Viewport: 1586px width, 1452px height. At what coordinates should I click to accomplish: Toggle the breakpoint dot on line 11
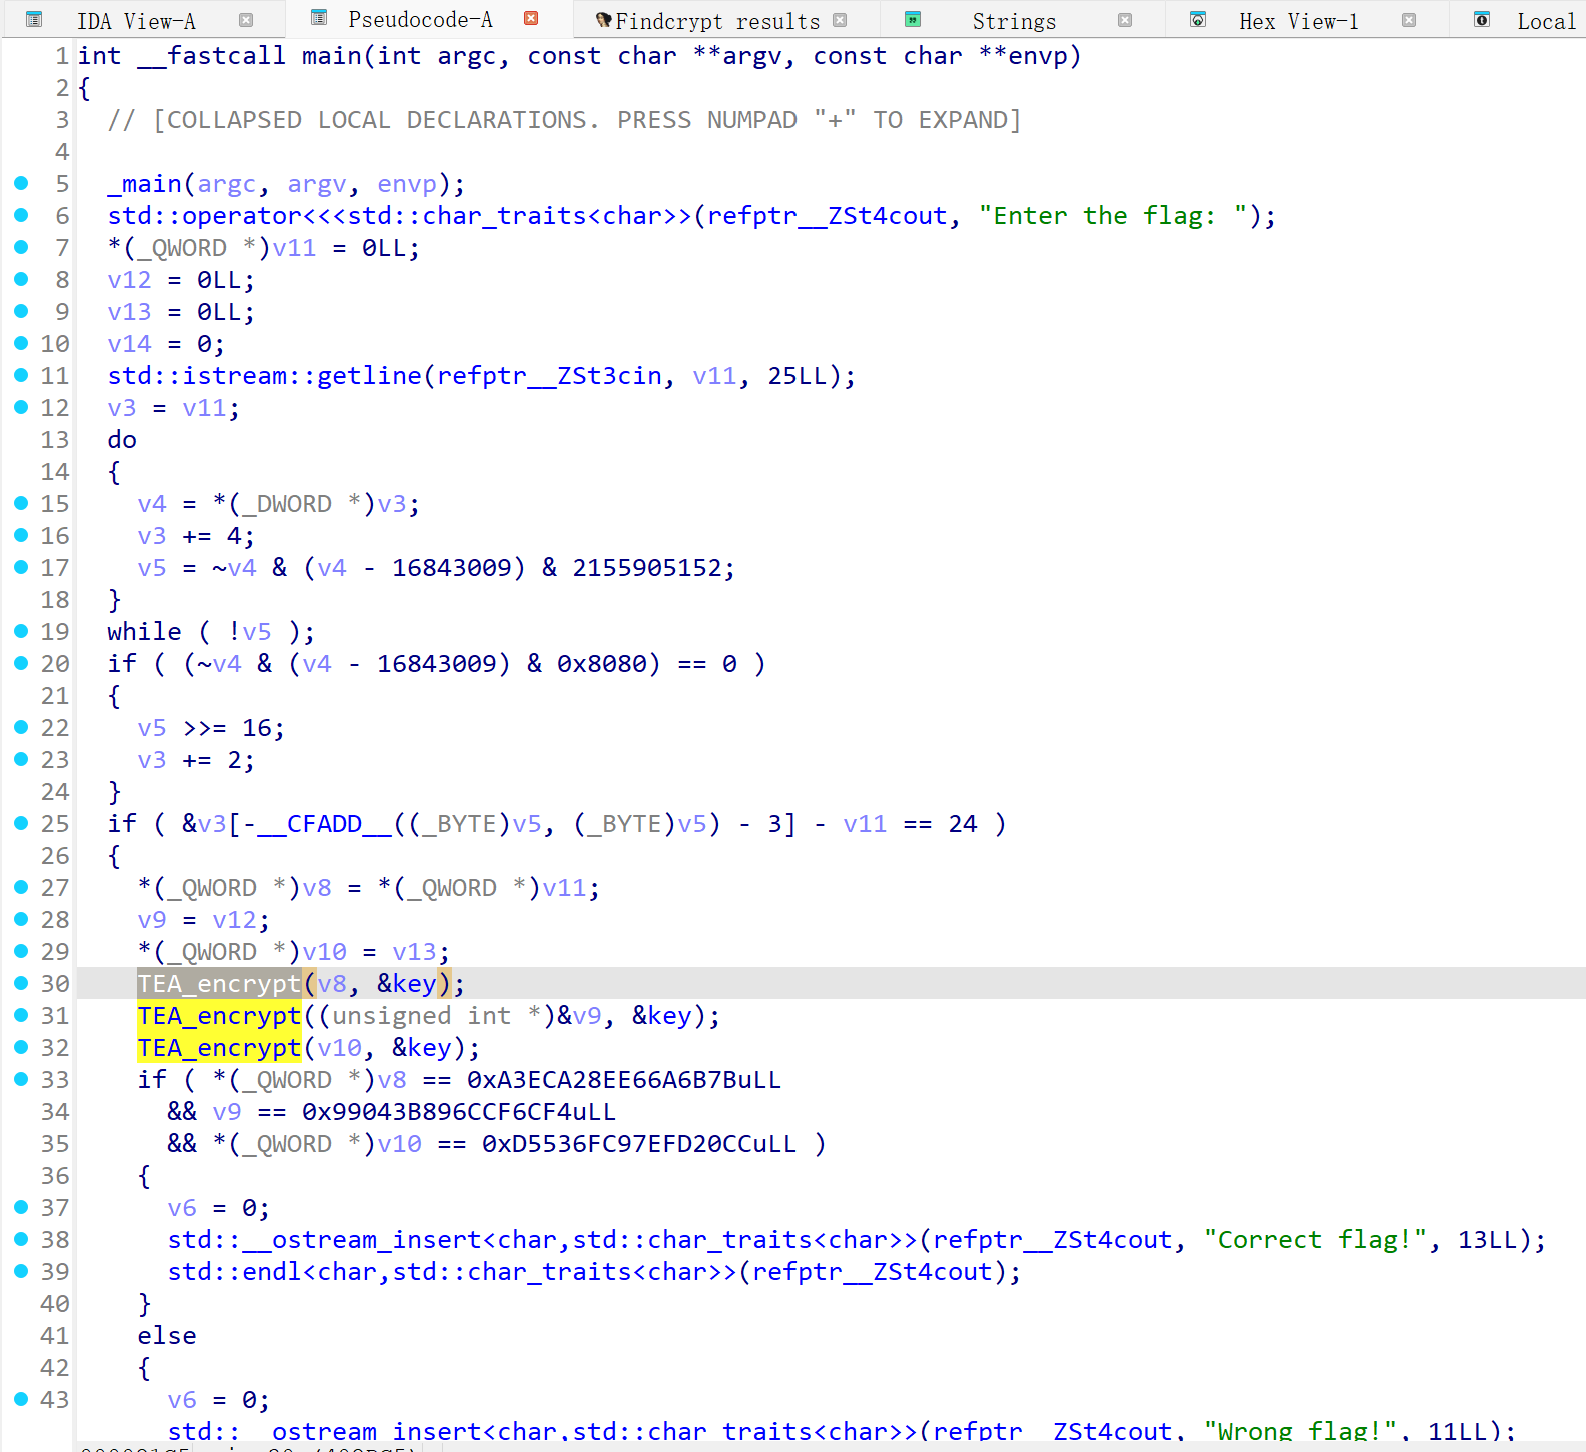[21, 375]
